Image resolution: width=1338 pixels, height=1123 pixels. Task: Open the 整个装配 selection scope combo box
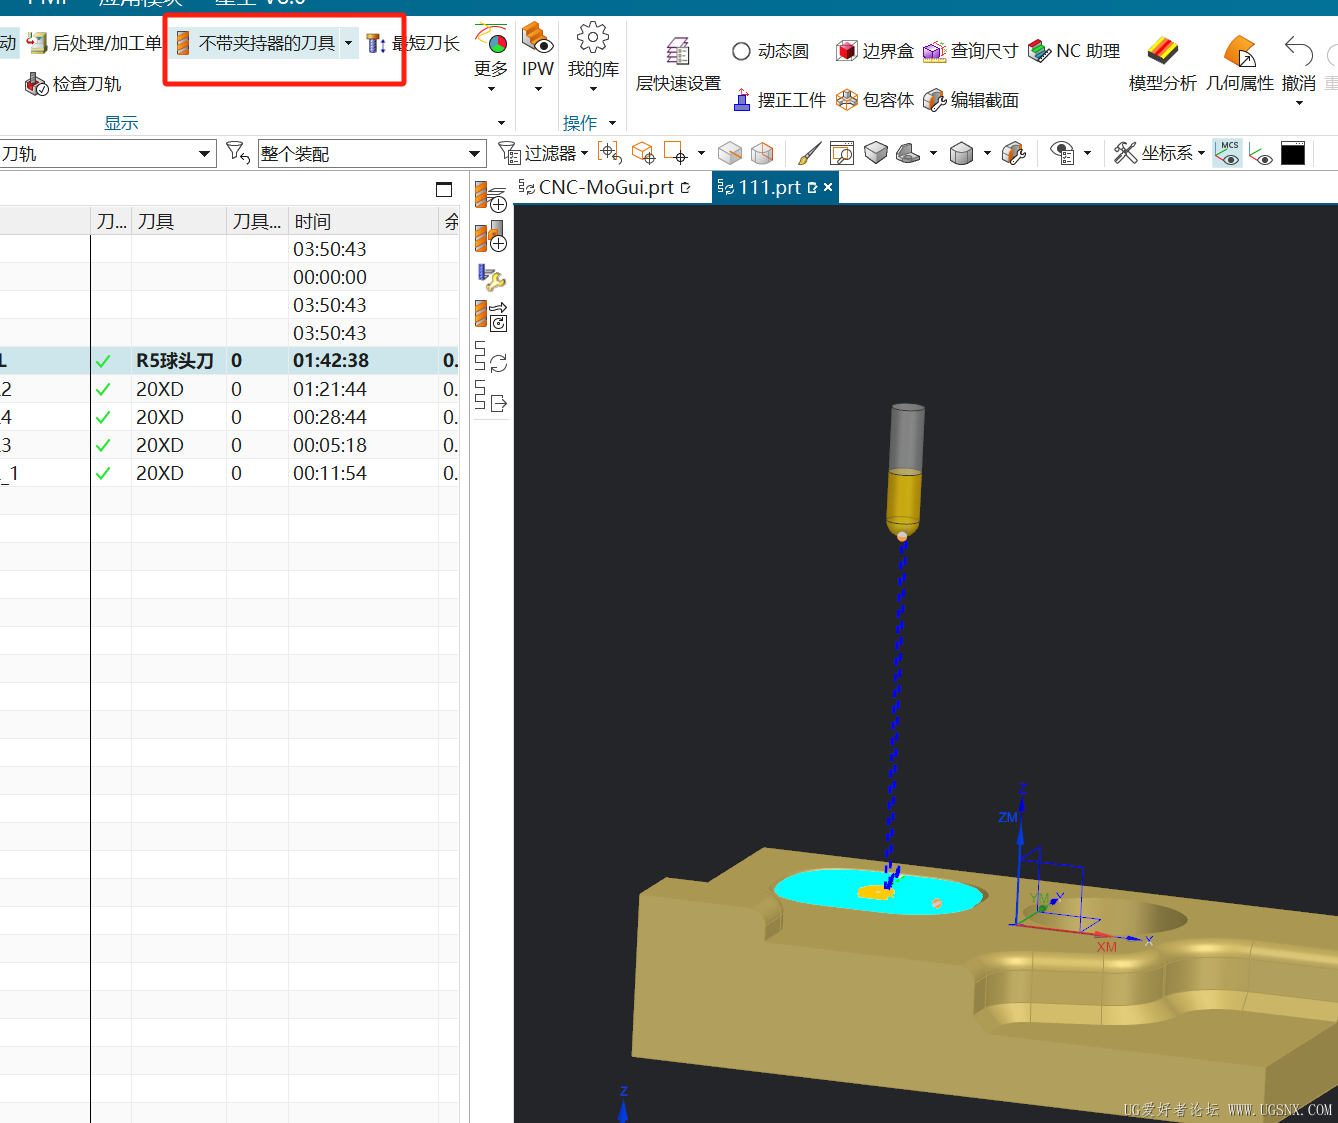tap(372, 154)
